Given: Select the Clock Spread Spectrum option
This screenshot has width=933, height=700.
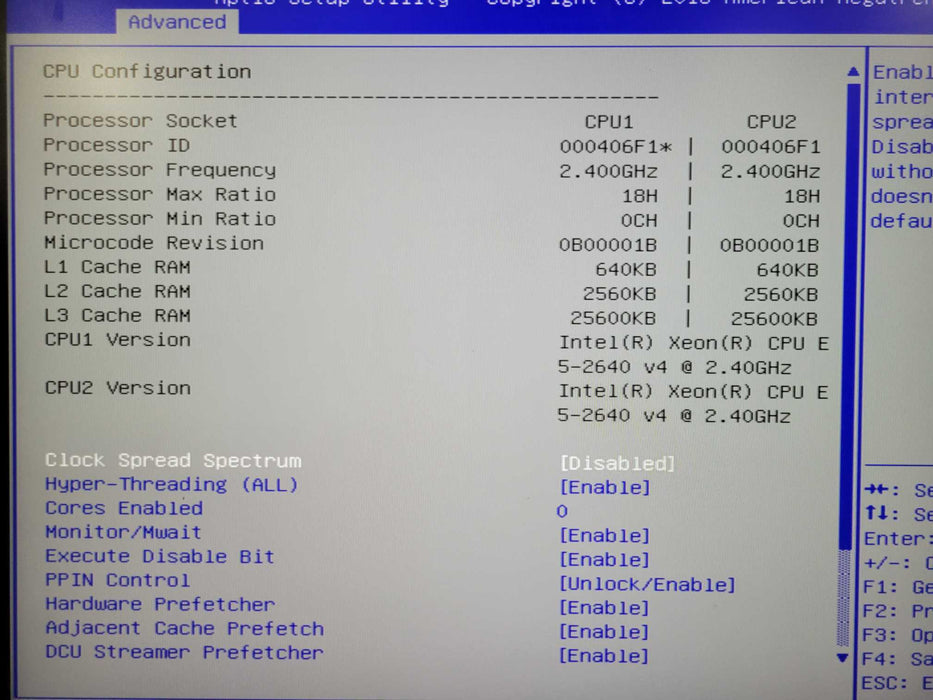Looking at the screenshot, I should (173, 461).
